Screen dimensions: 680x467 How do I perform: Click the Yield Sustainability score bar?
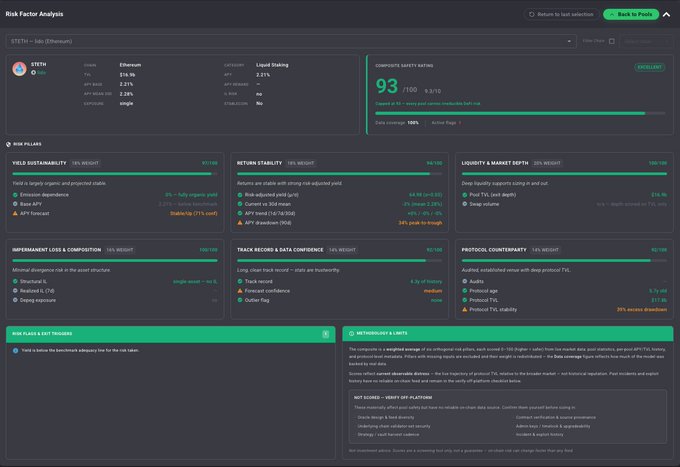[x=115, y=174]
